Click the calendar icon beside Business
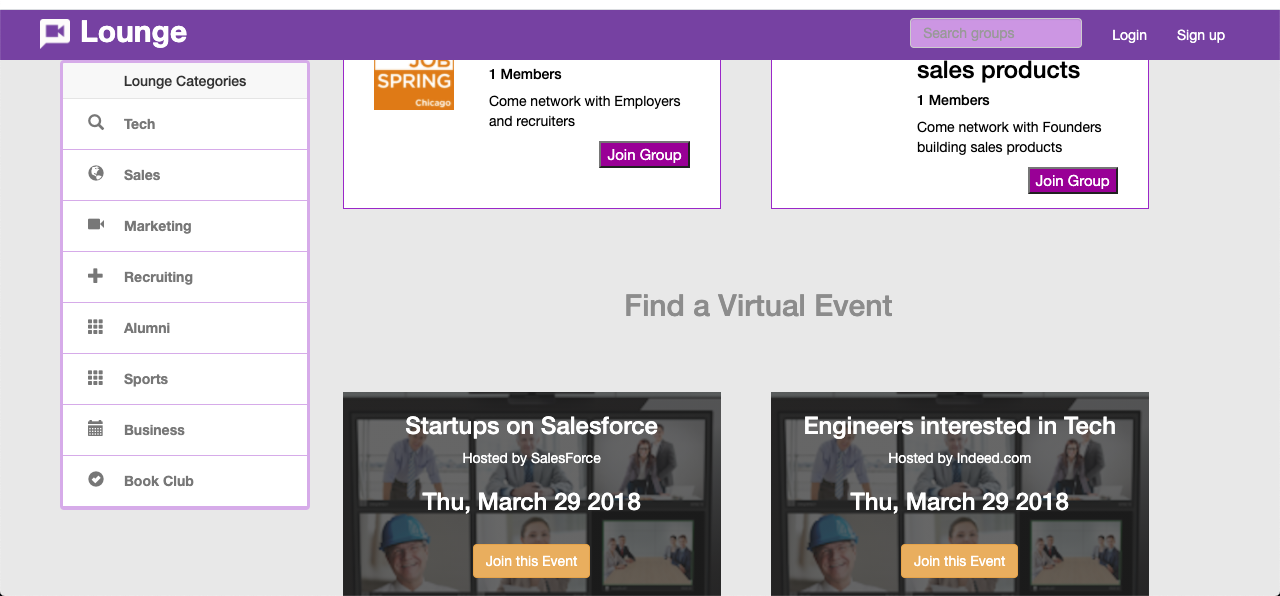 pos(96,429)
